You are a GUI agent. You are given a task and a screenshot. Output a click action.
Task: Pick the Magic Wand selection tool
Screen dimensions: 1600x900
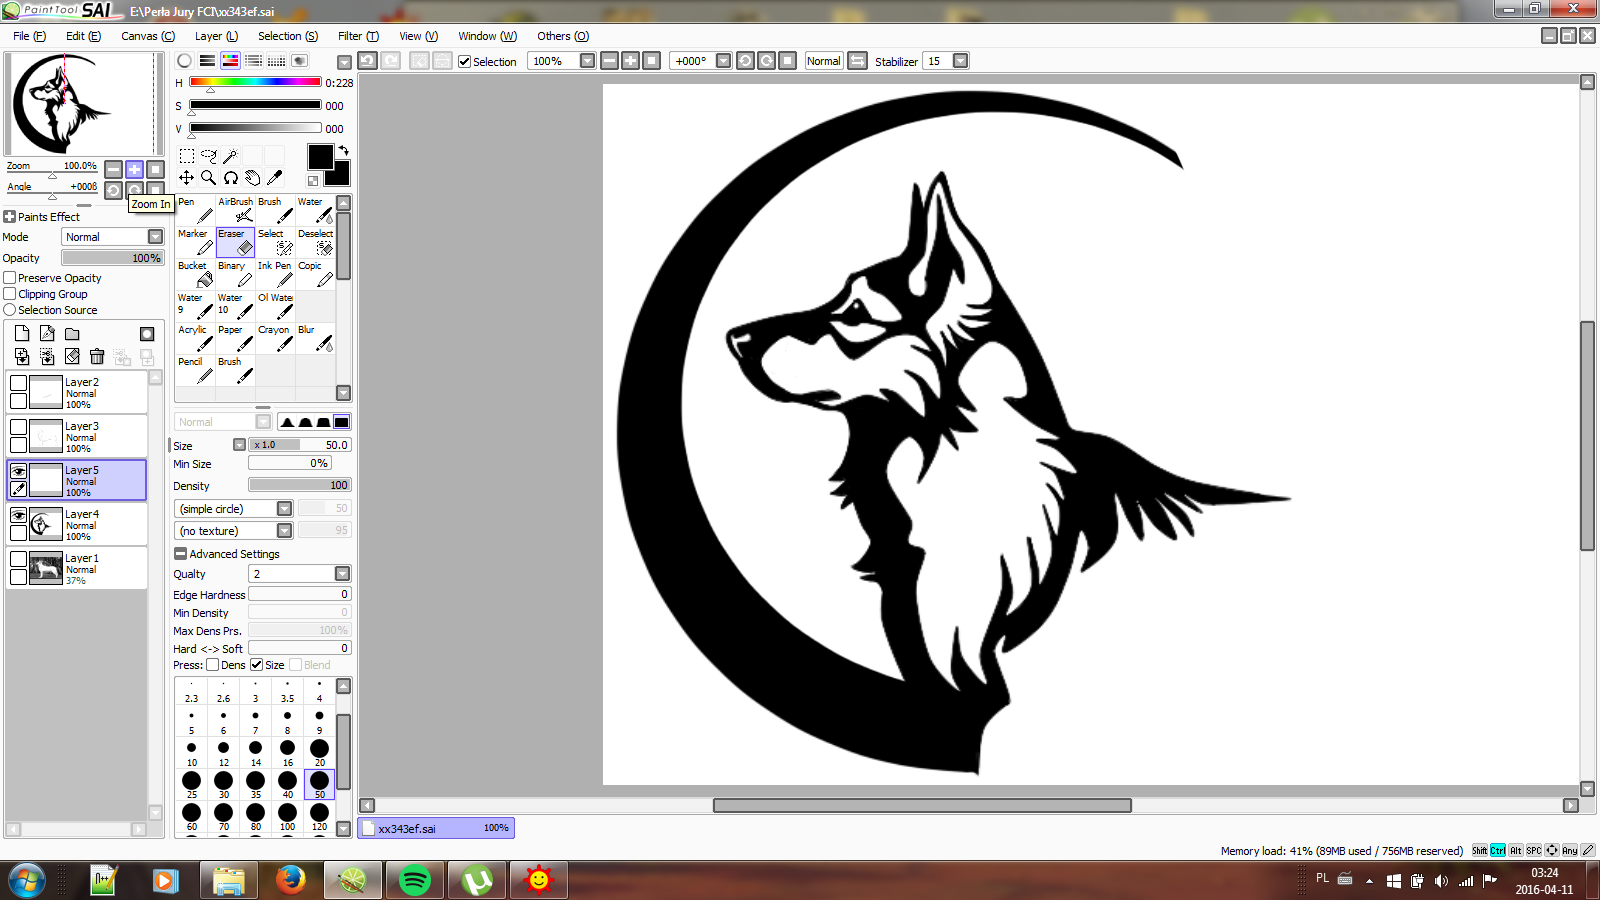[230, 156]
